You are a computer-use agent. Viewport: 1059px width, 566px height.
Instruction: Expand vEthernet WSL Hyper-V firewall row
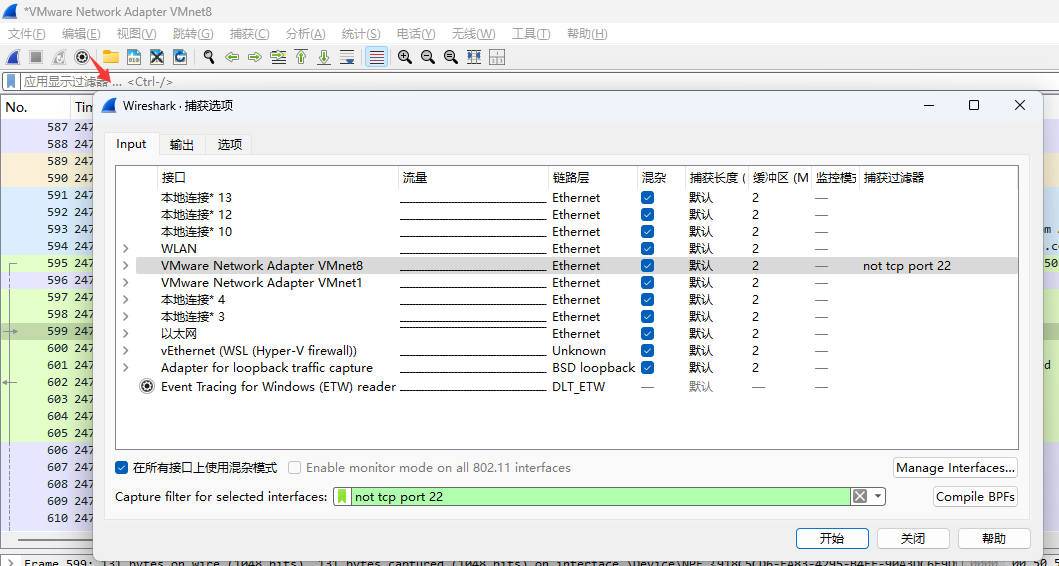(x=126, y=351)
